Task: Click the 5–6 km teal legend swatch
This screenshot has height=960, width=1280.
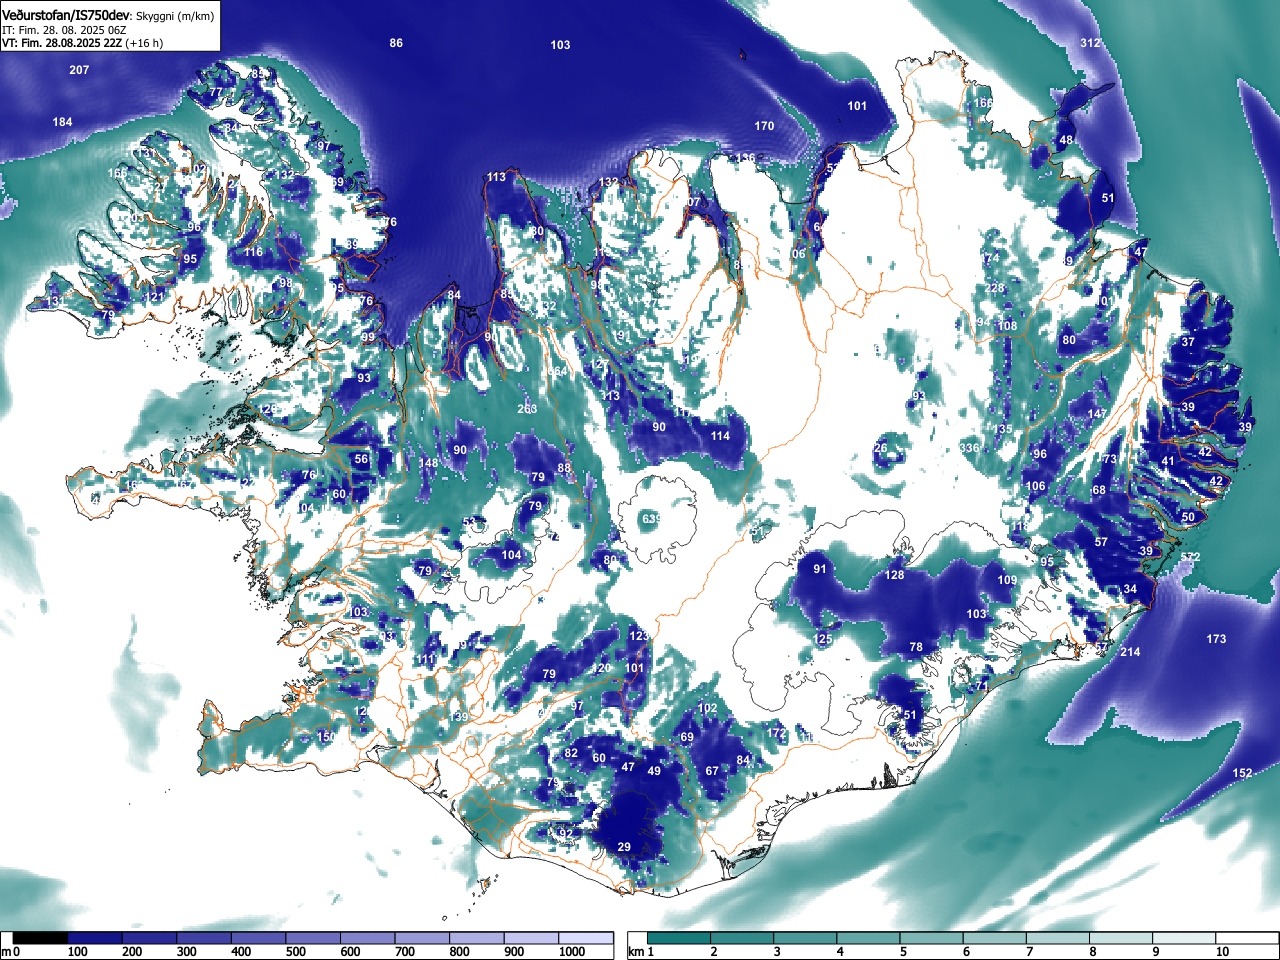Action: [933, 938]
